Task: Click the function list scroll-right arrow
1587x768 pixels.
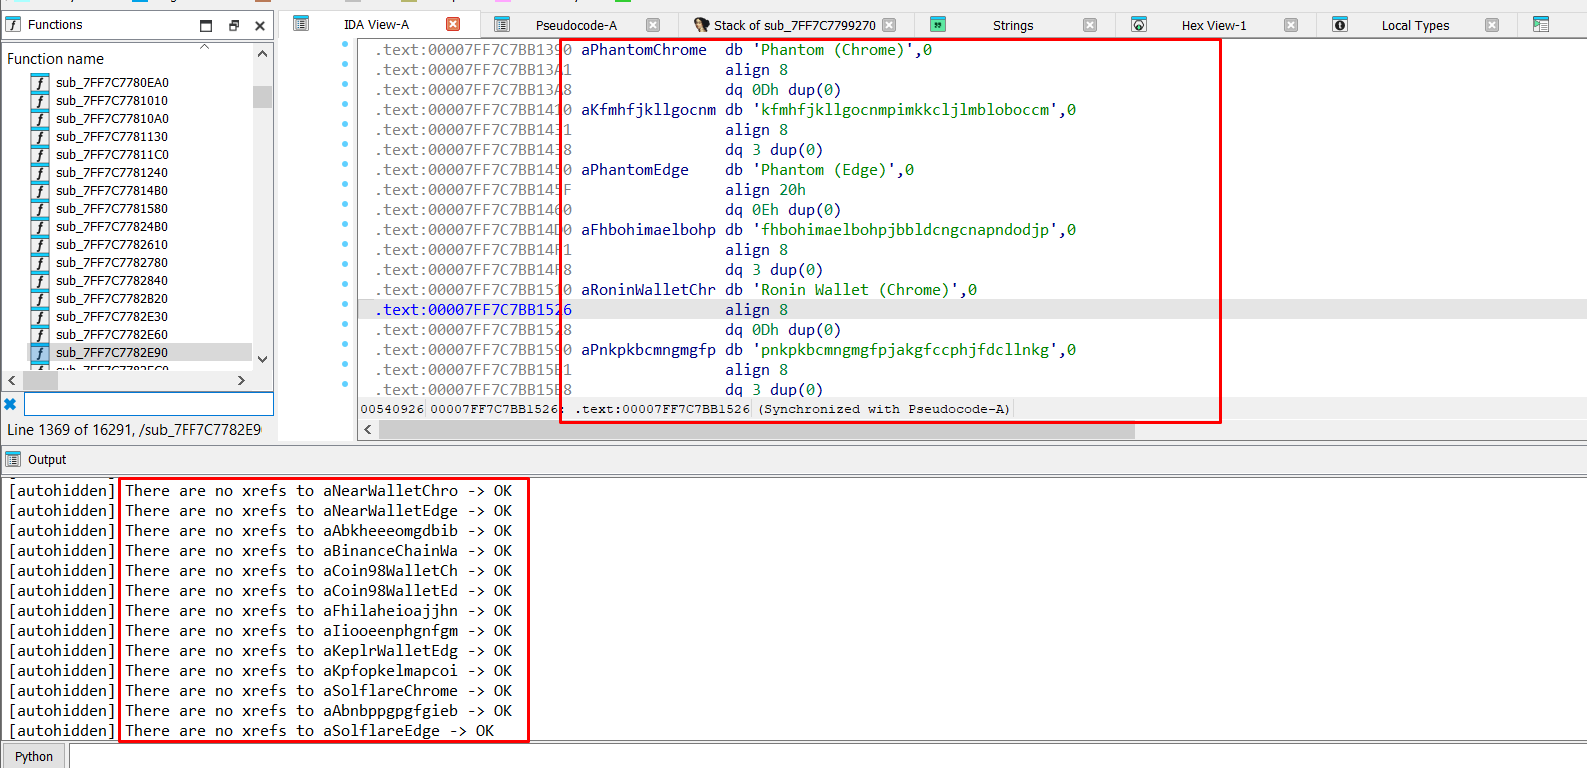Action: 241,380
